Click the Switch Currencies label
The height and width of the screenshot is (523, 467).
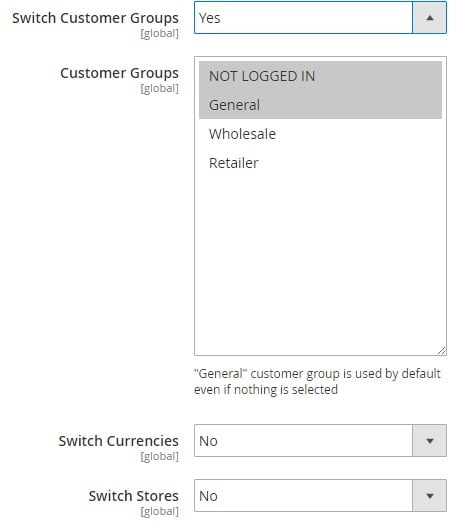pos(119,441)
